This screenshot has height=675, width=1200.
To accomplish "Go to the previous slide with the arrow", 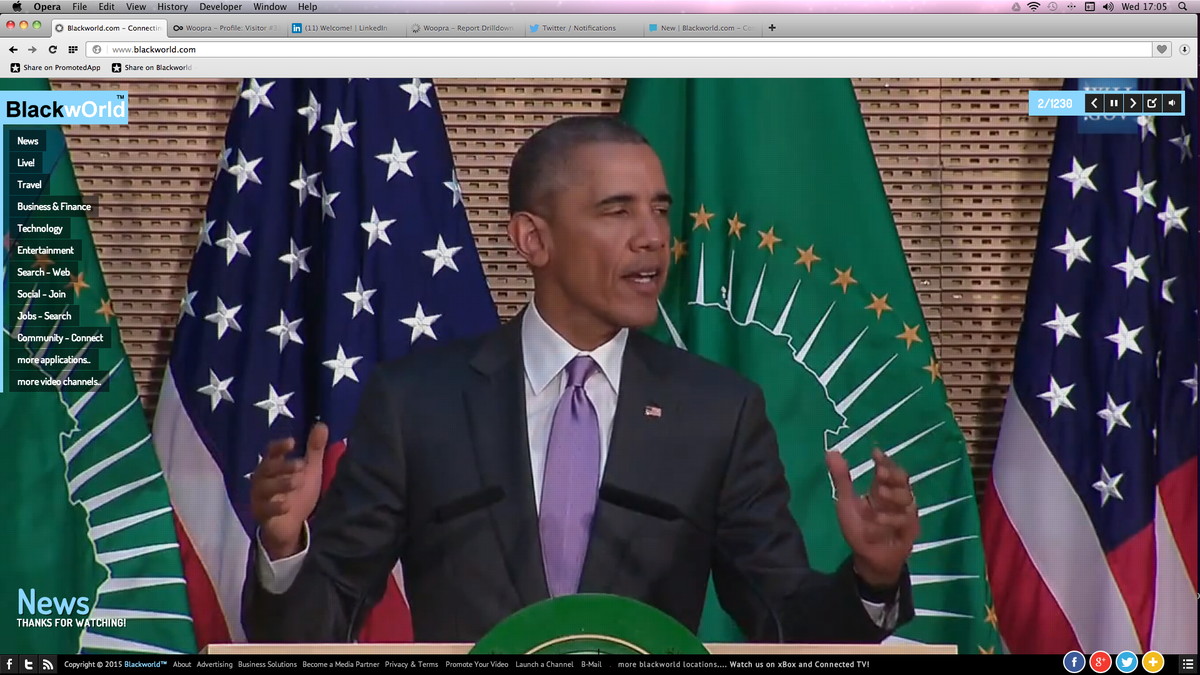I will pyautogui.click(x=1093, y=102).
